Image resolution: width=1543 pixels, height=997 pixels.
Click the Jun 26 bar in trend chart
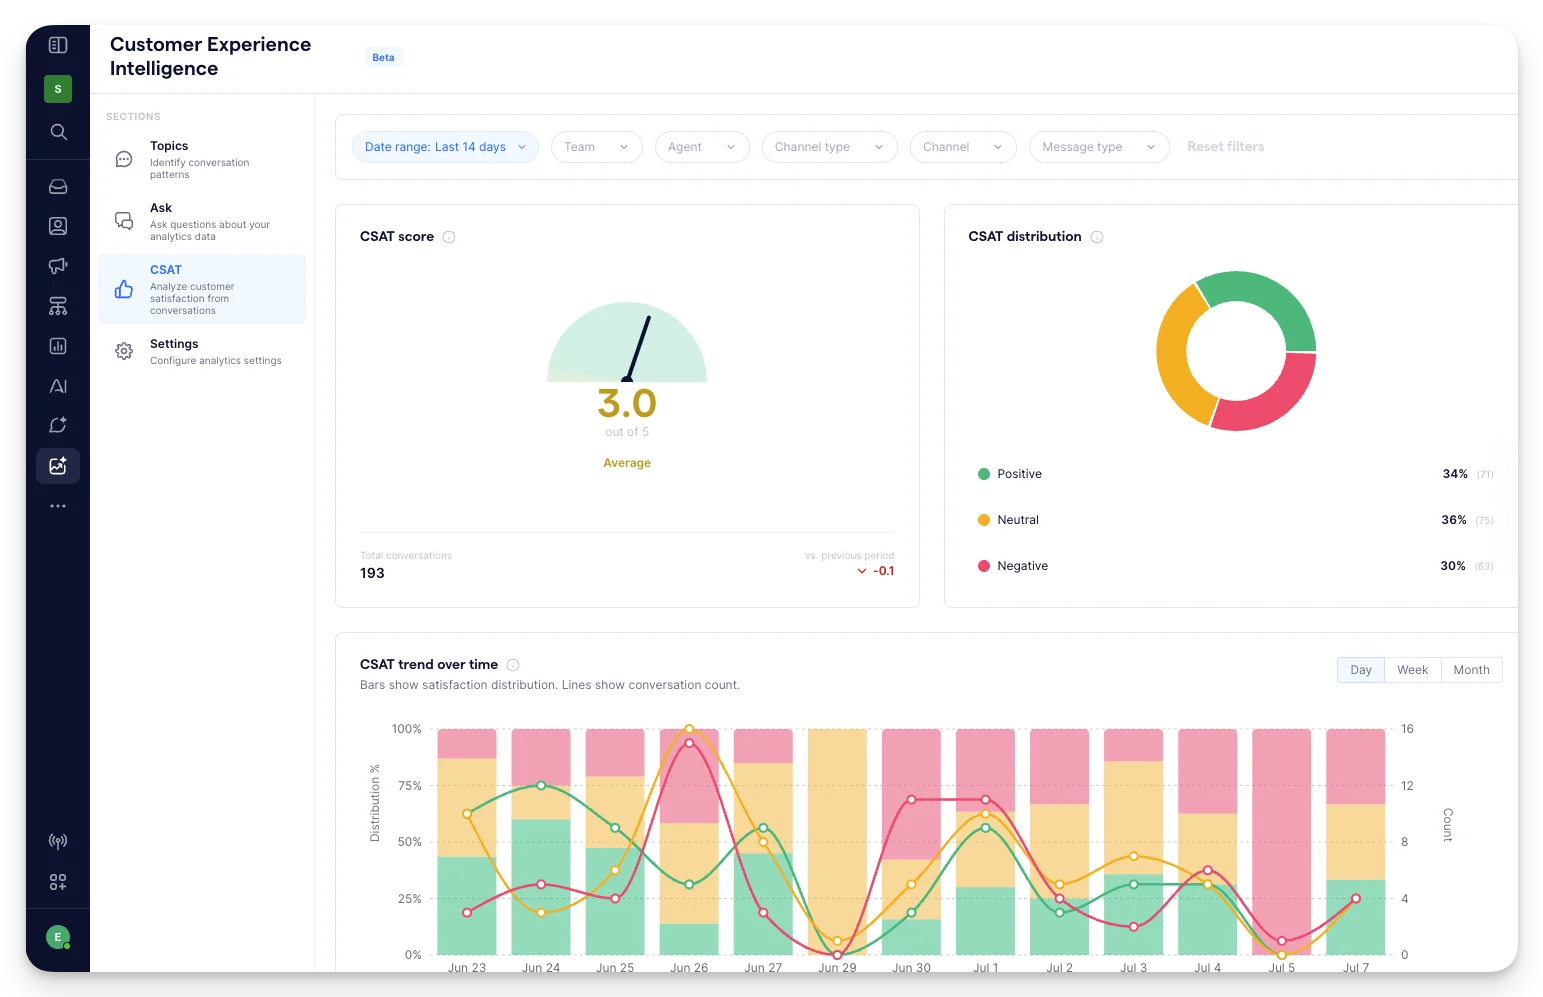pyautogui.click(x=689, y=841)
